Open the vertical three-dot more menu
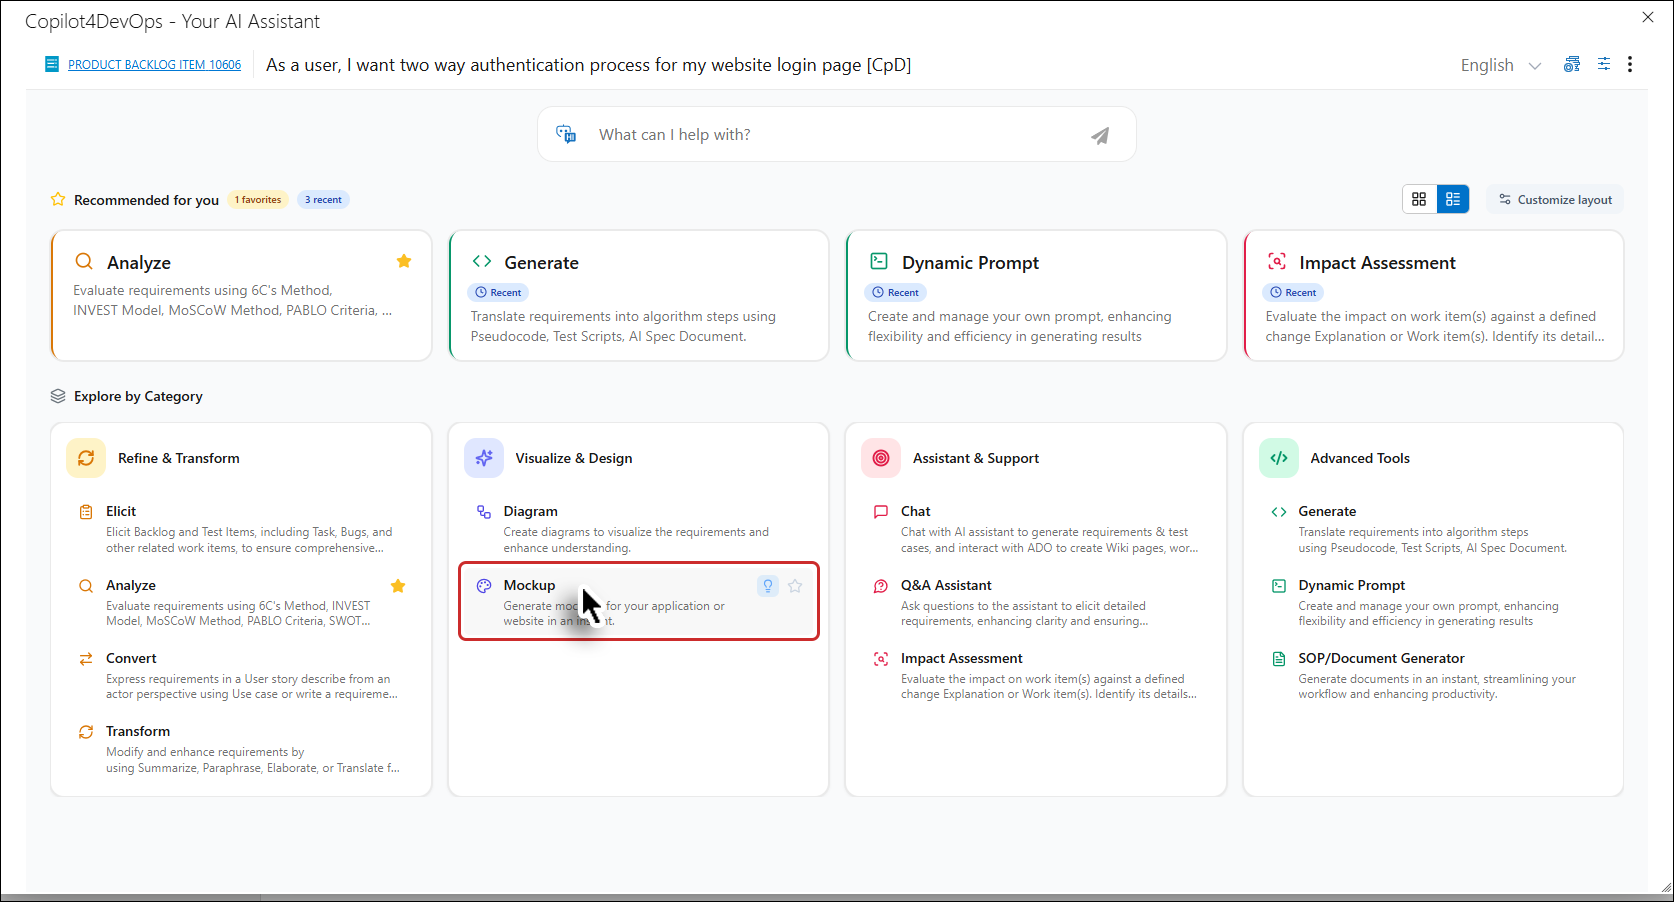The height and width of the screenshot is (902, 1674). [1630, 64]
